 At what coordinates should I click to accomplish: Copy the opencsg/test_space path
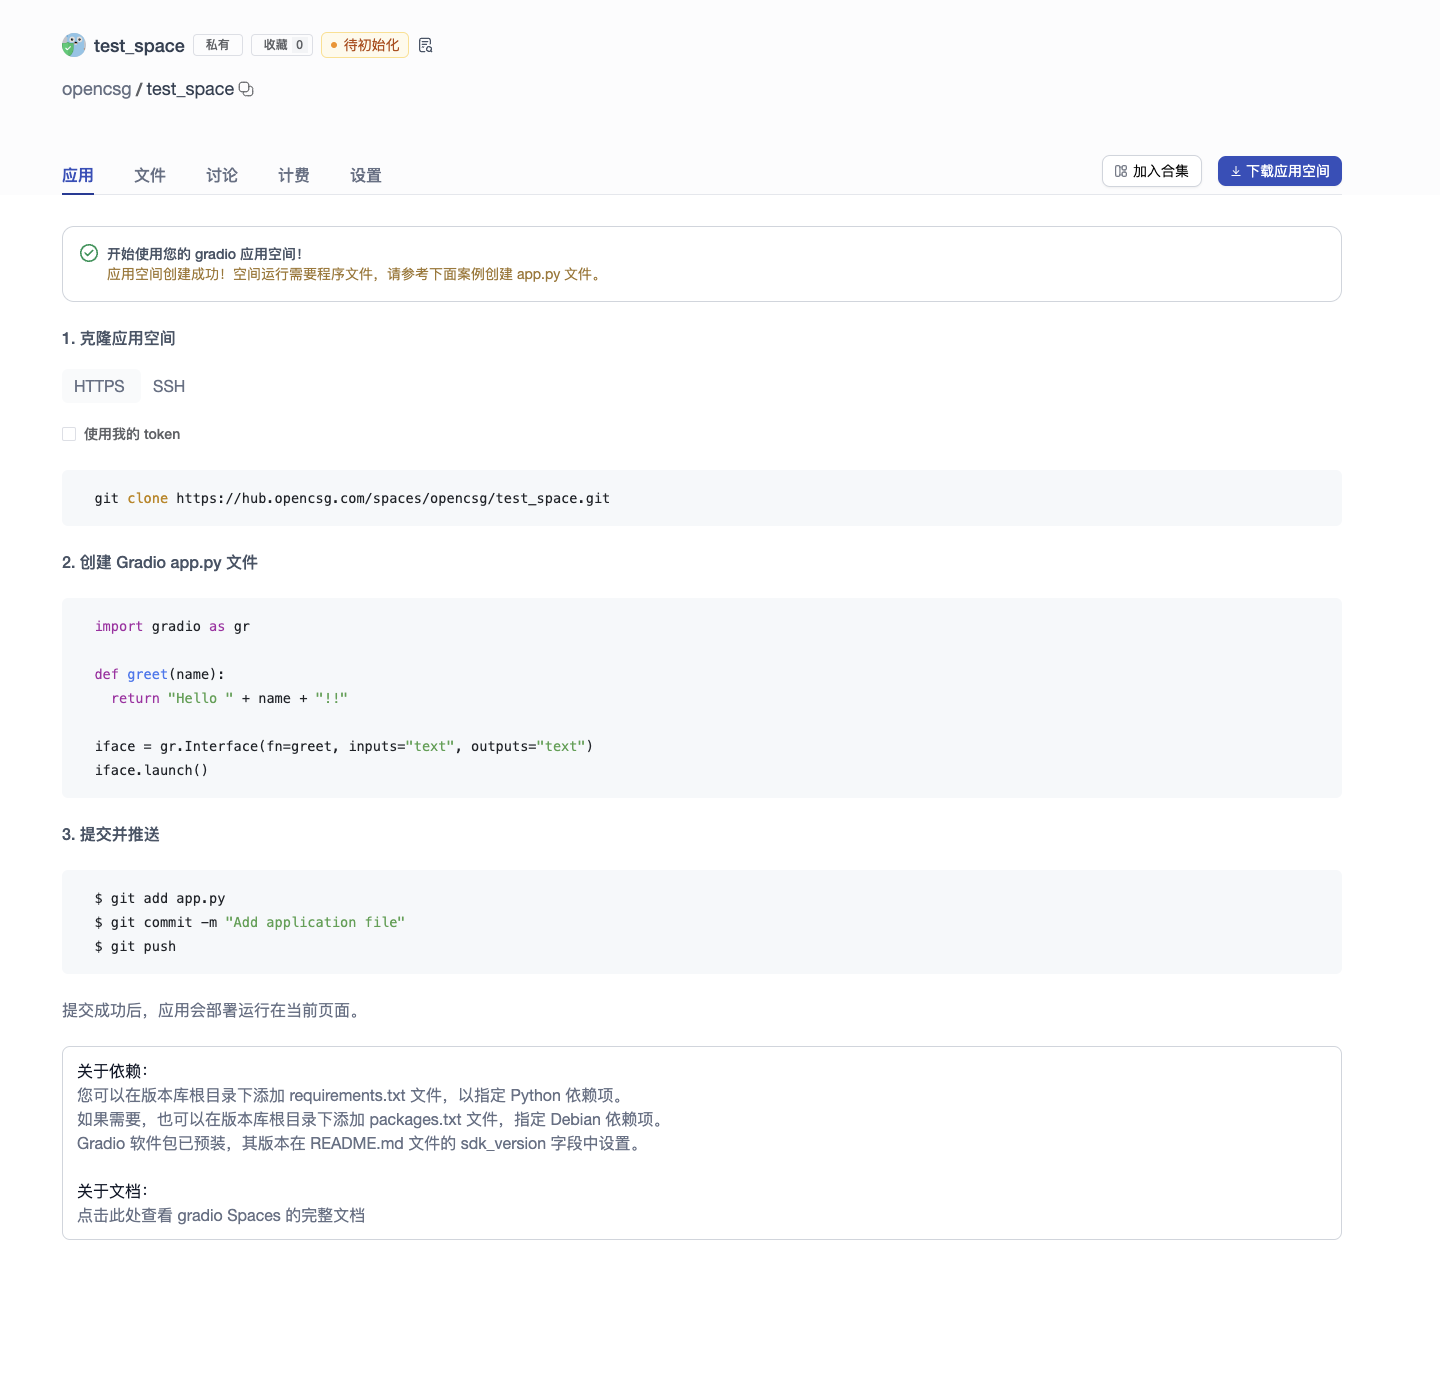click(246, 89)
